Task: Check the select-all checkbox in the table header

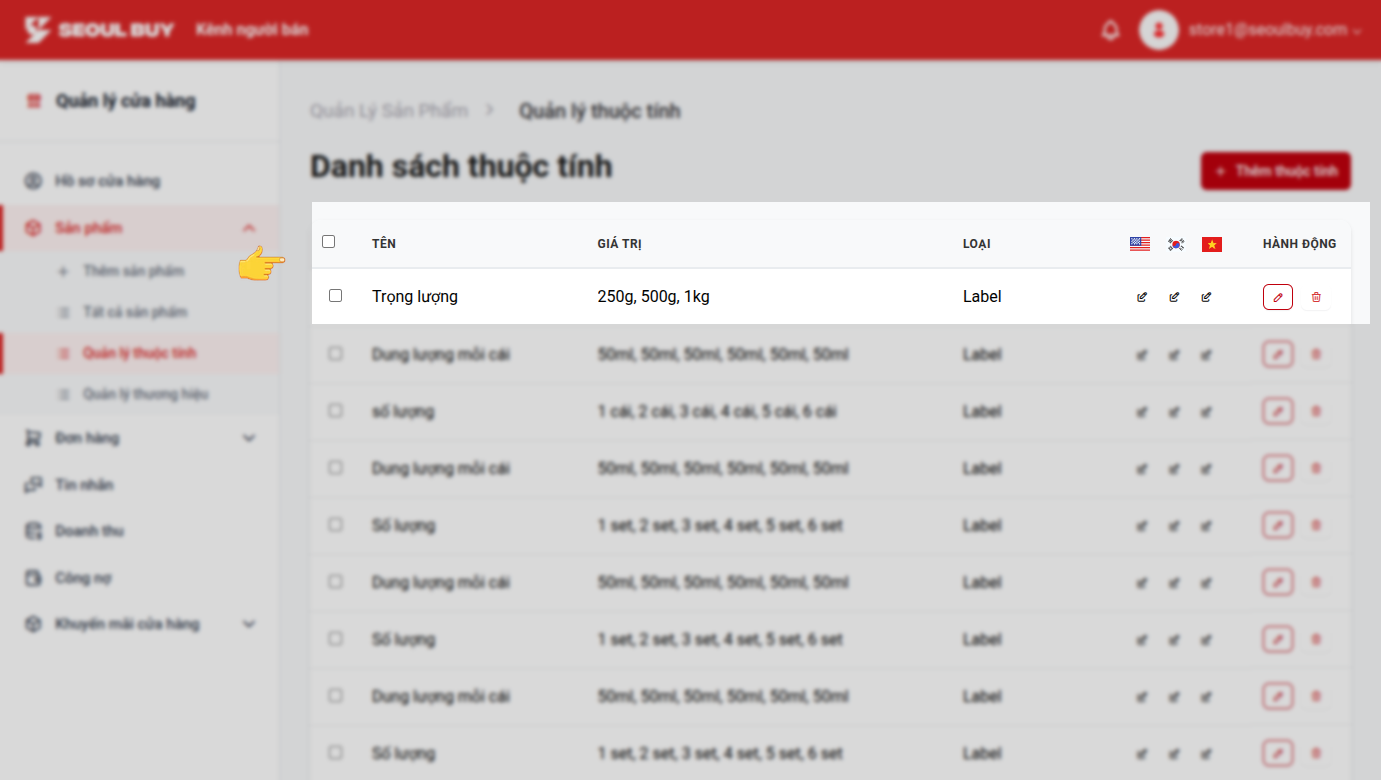Action: (329, 241)
